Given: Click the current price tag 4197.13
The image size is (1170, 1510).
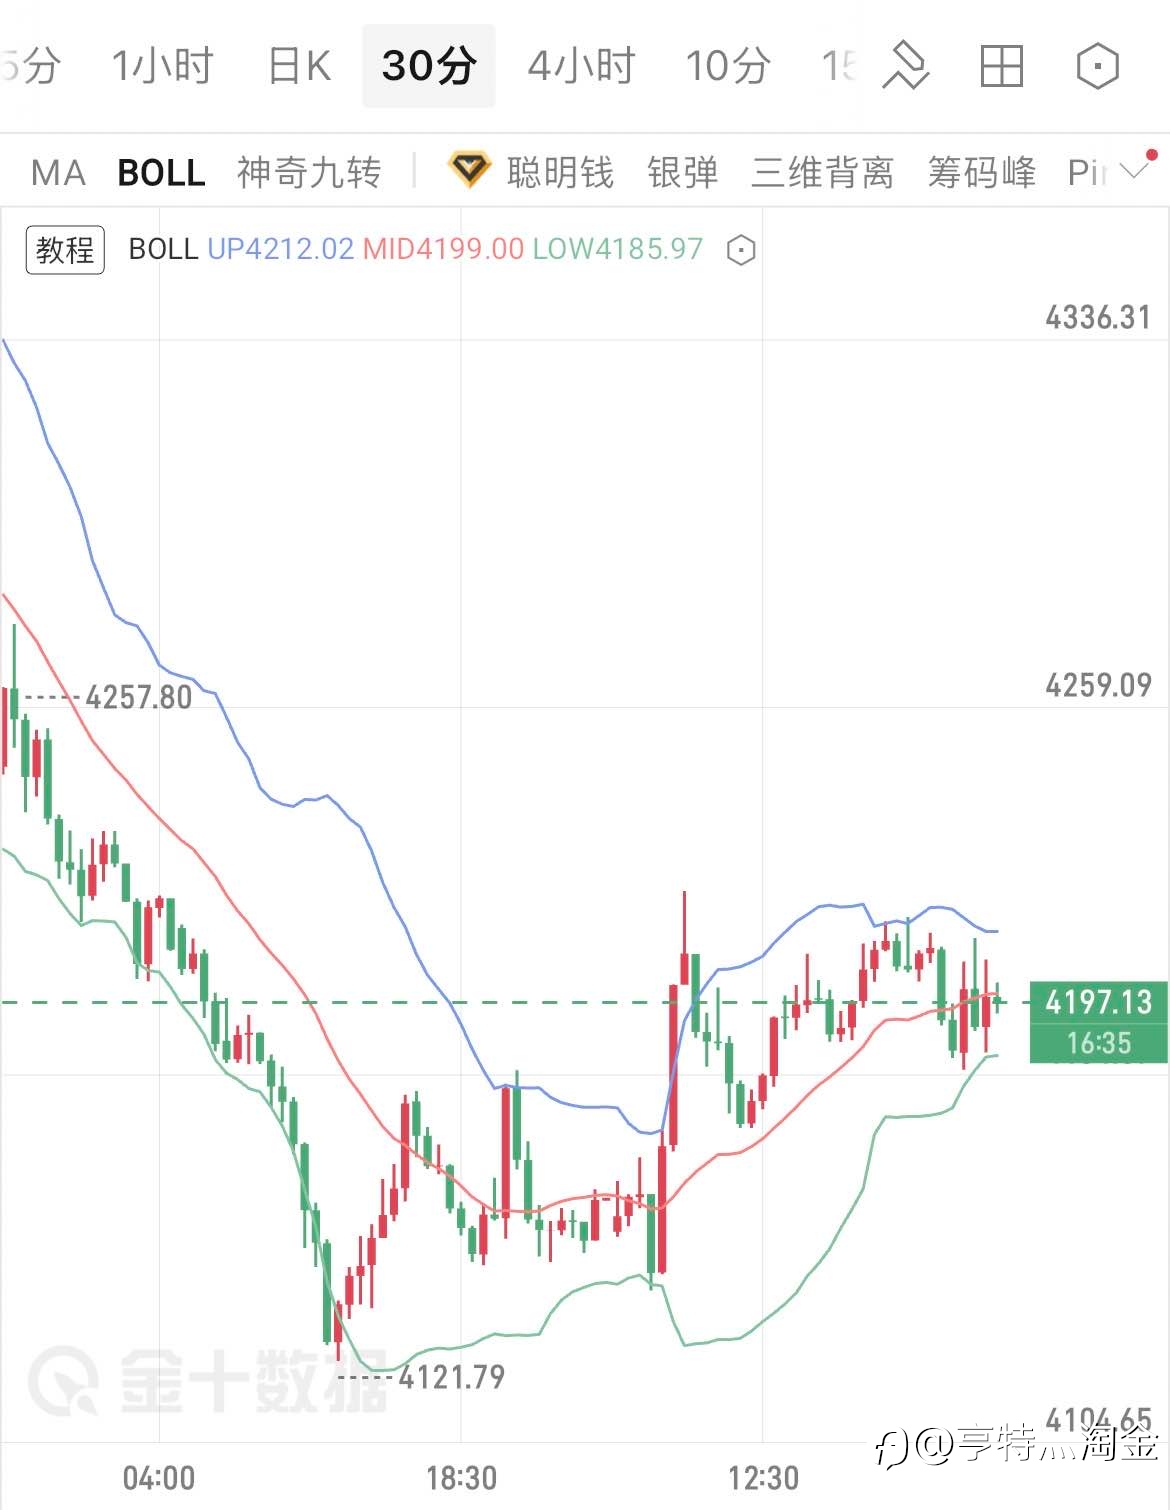Looking at the screenshot, I should (x=1098, y=1001).
